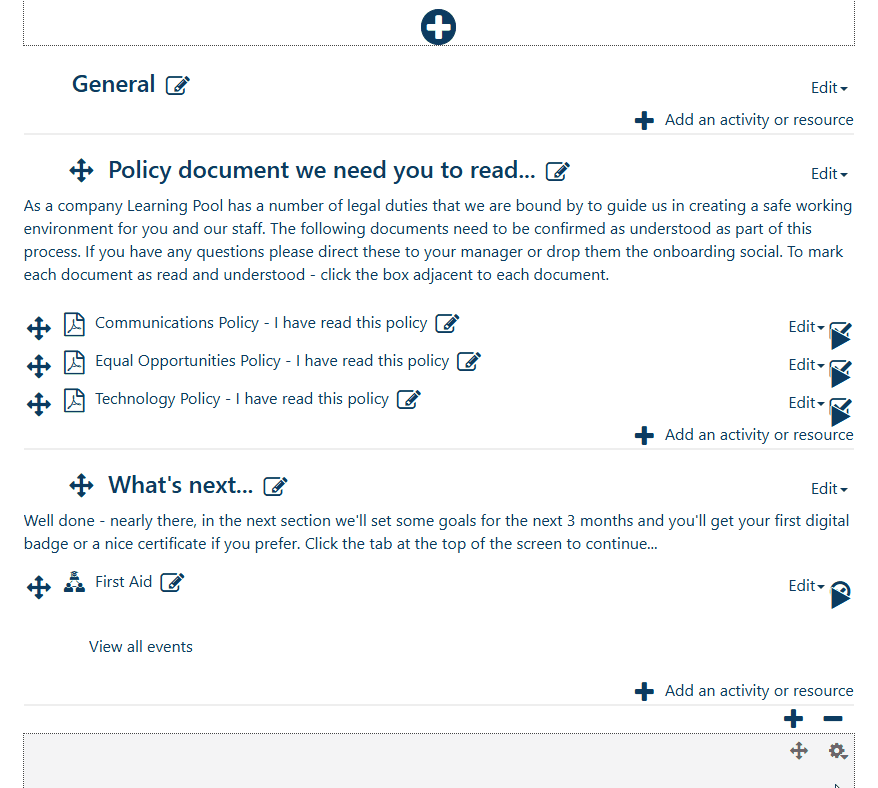Screen dimensions: 878x788
Task: Expand Edit menu for Technology Policy item
Action: tap(806, 403)
